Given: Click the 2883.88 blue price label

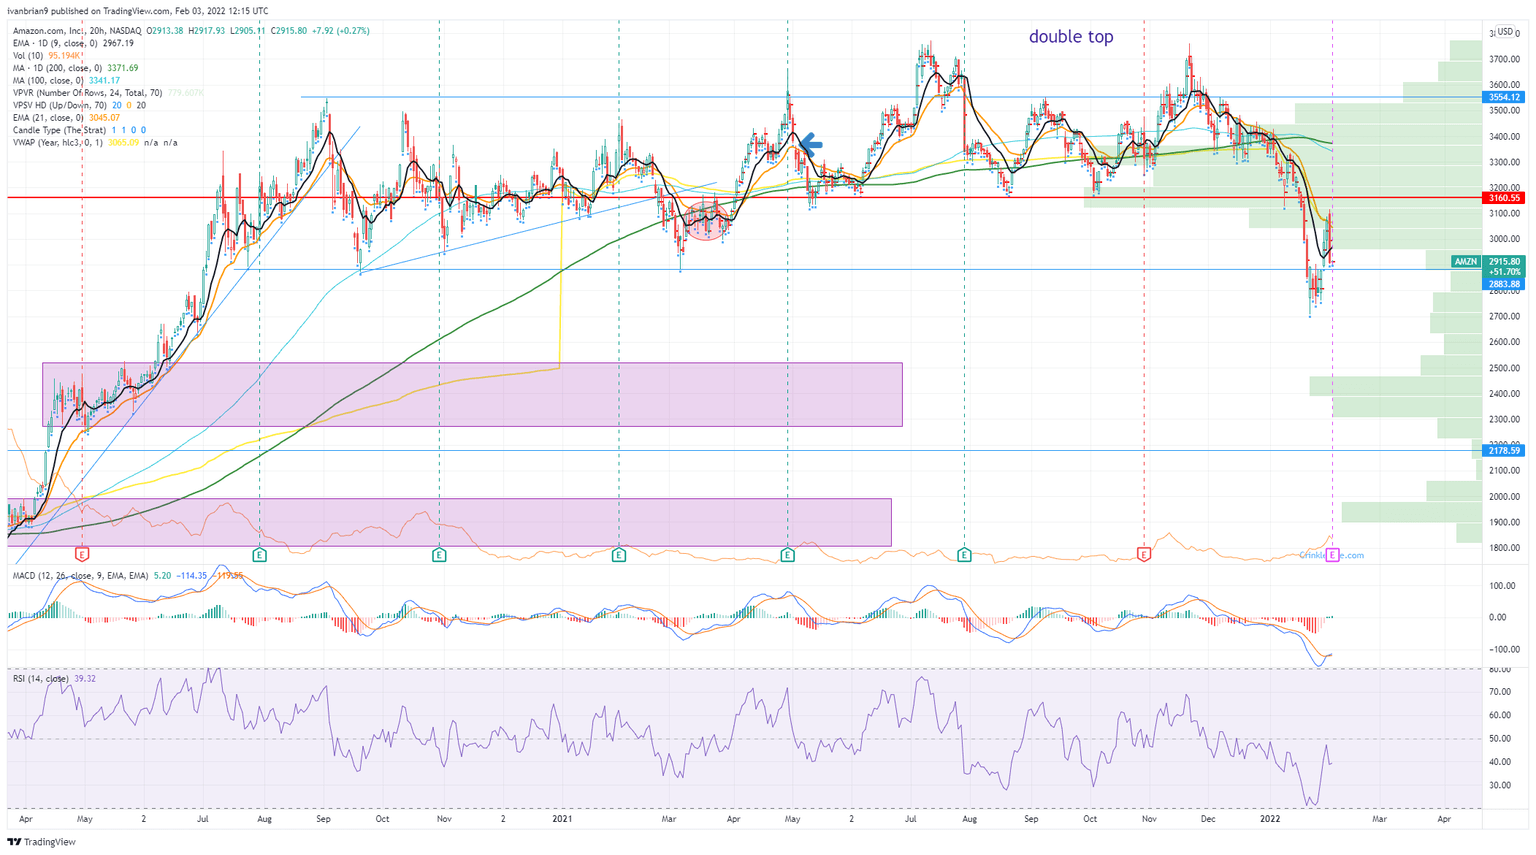Looking at the screenshot, I should (x=1503, y=285).
